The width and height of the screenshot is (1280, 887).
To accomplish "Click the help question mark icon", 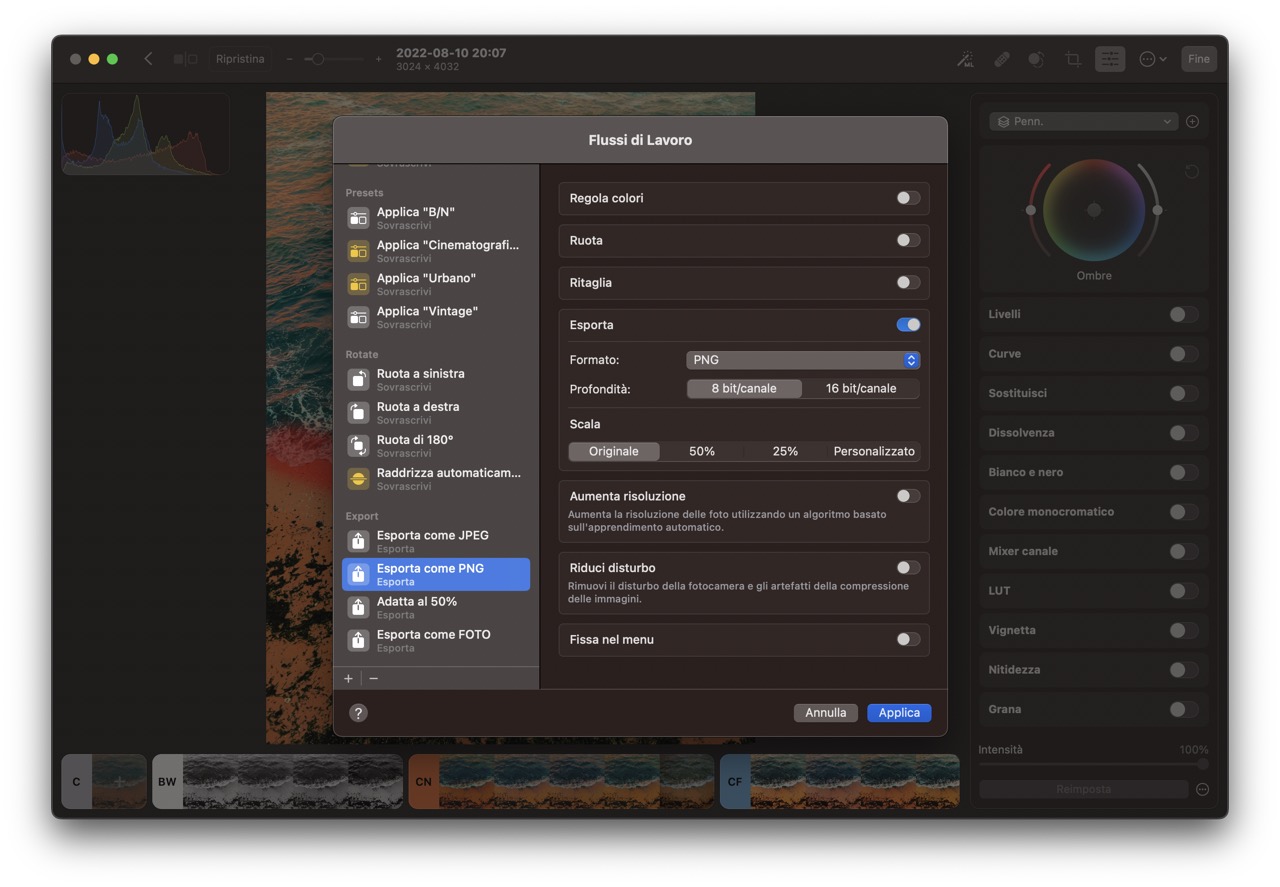I will pyautogui.click(x=357, y=713).
